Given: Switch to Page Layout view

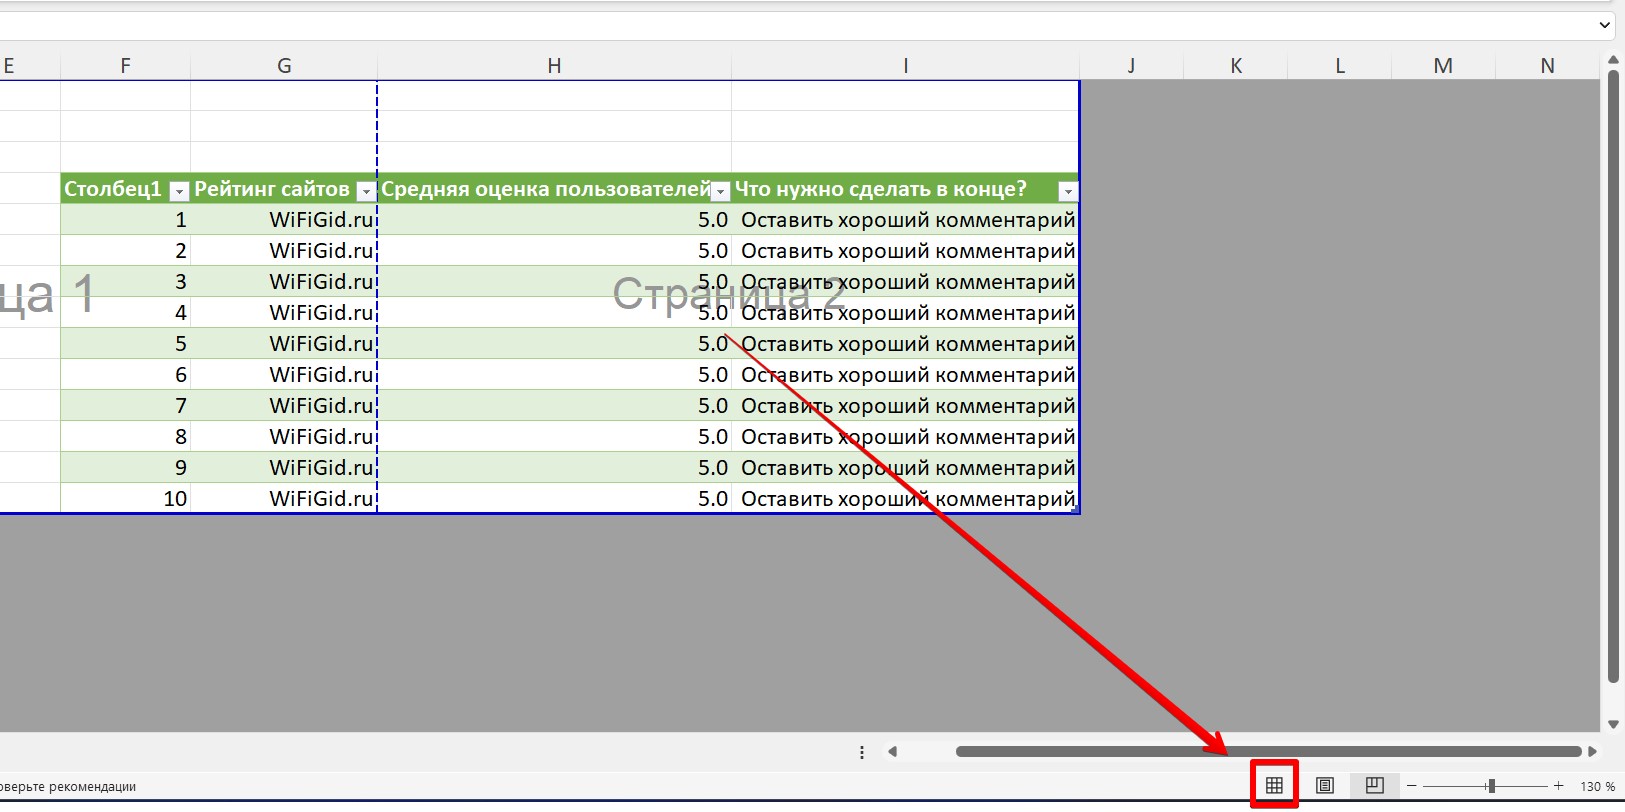Looking at the screenshot, I should [x=1325, y=785].
